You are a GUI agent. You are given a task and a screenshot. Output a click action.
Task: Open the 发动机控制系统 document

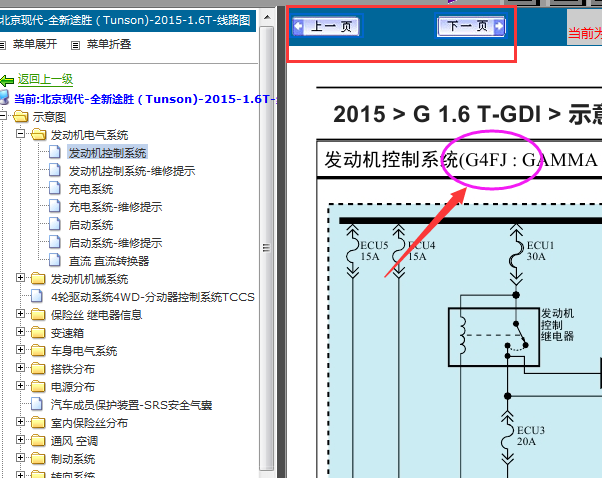click(108, 153)
